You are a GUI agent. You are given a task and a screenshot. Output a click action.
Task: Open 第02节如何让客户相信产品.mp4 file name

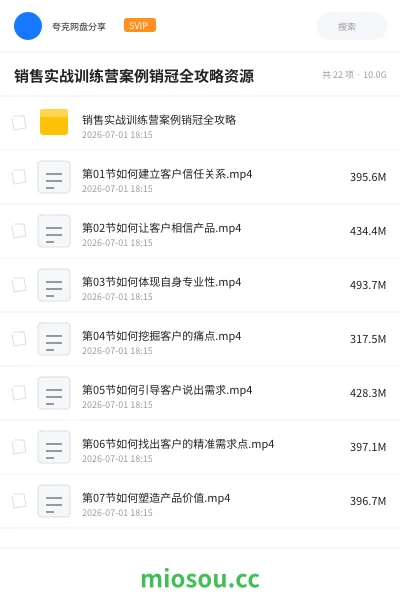[162, 228]
